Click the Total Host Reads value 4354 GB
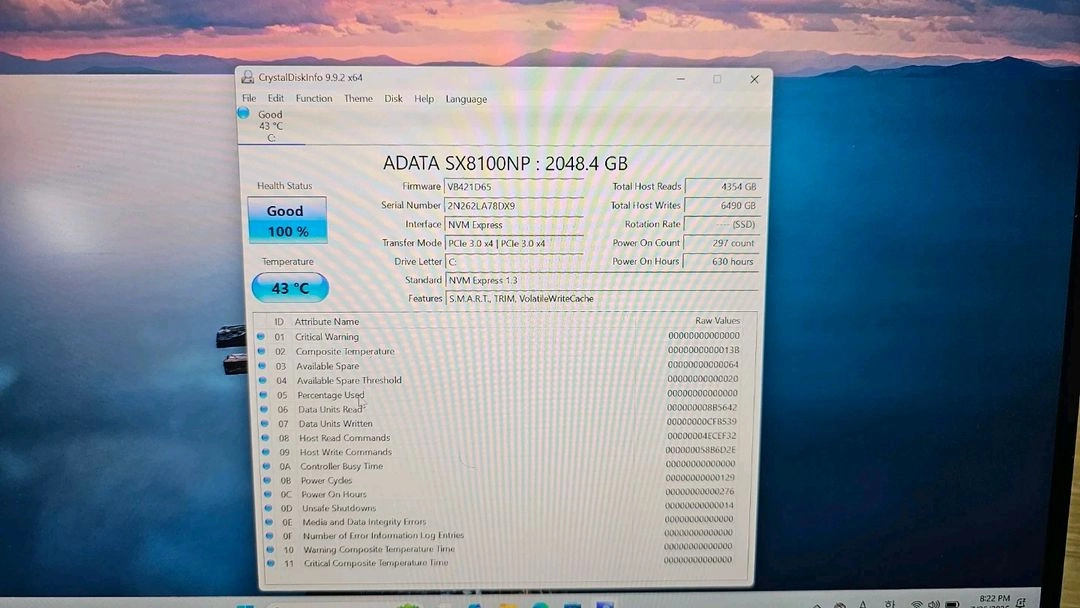Viewport: 1080px width, 608px height. pyautogui.click(x=723, y=187)
